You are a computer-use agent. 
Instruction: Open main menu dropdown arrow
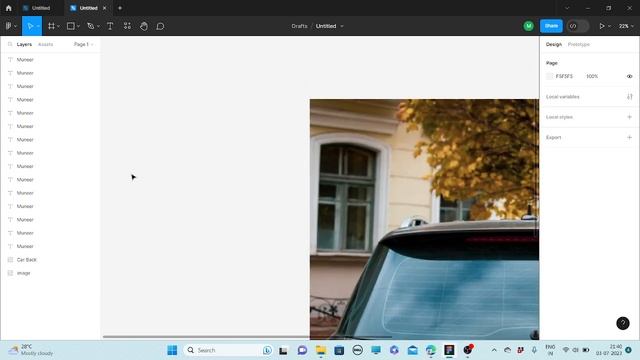coord(16,26)
